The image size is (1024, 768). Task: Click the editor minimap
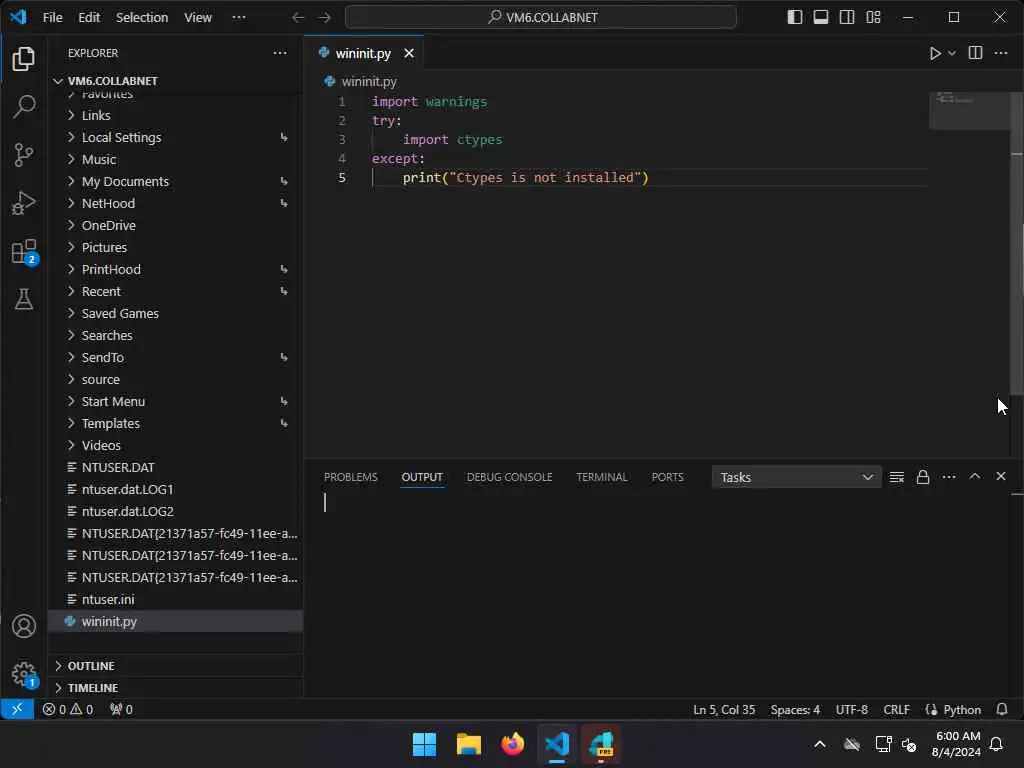click(x=969, y=111)
